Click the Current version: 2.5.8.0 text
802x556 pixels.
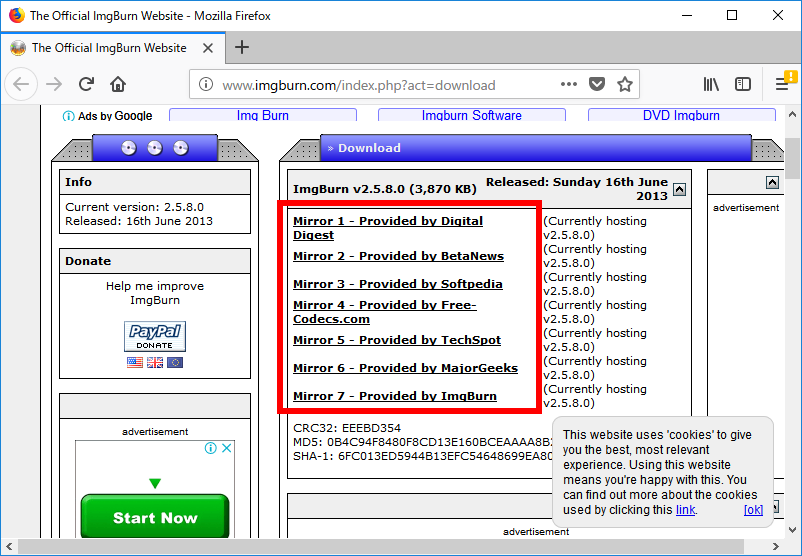(135, 207)
